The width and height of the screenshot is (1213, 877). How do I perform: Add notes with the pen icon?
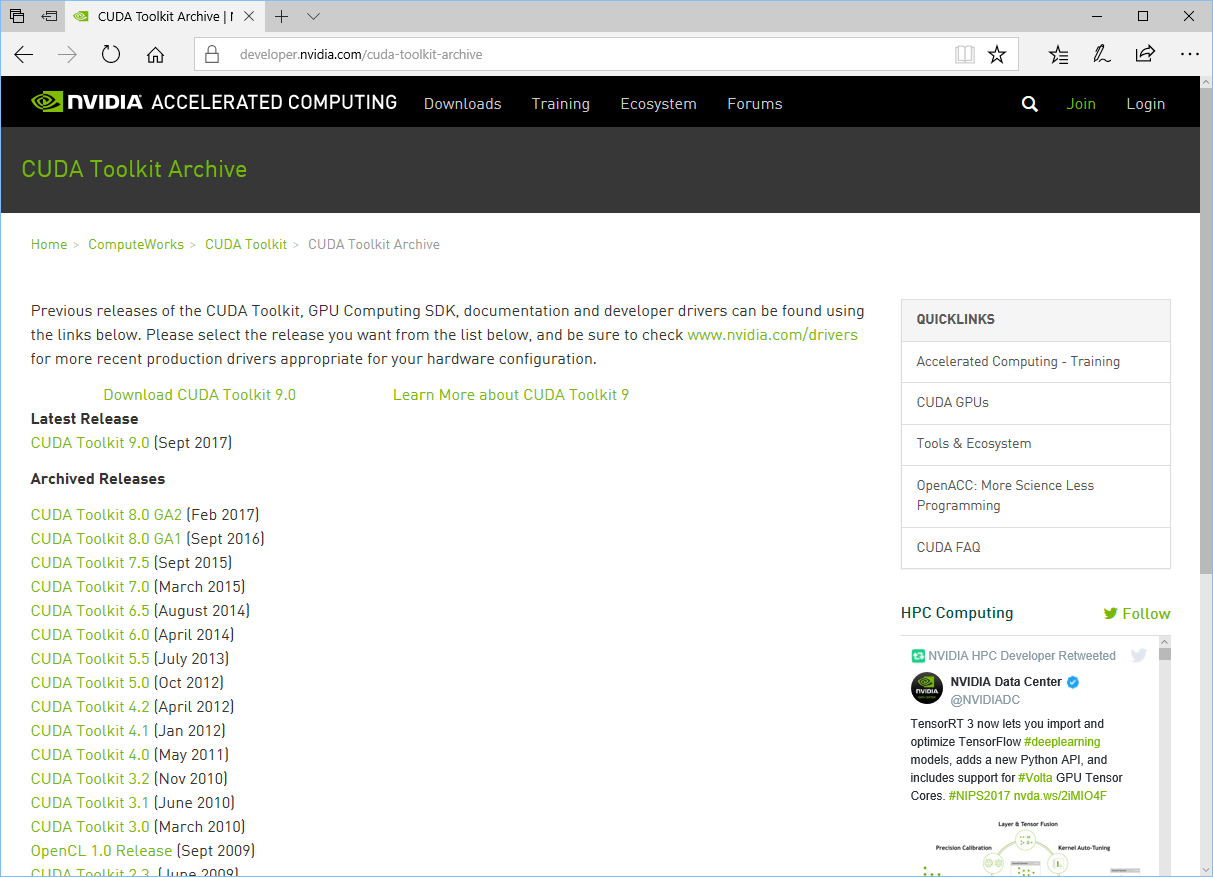[1102, 55]
